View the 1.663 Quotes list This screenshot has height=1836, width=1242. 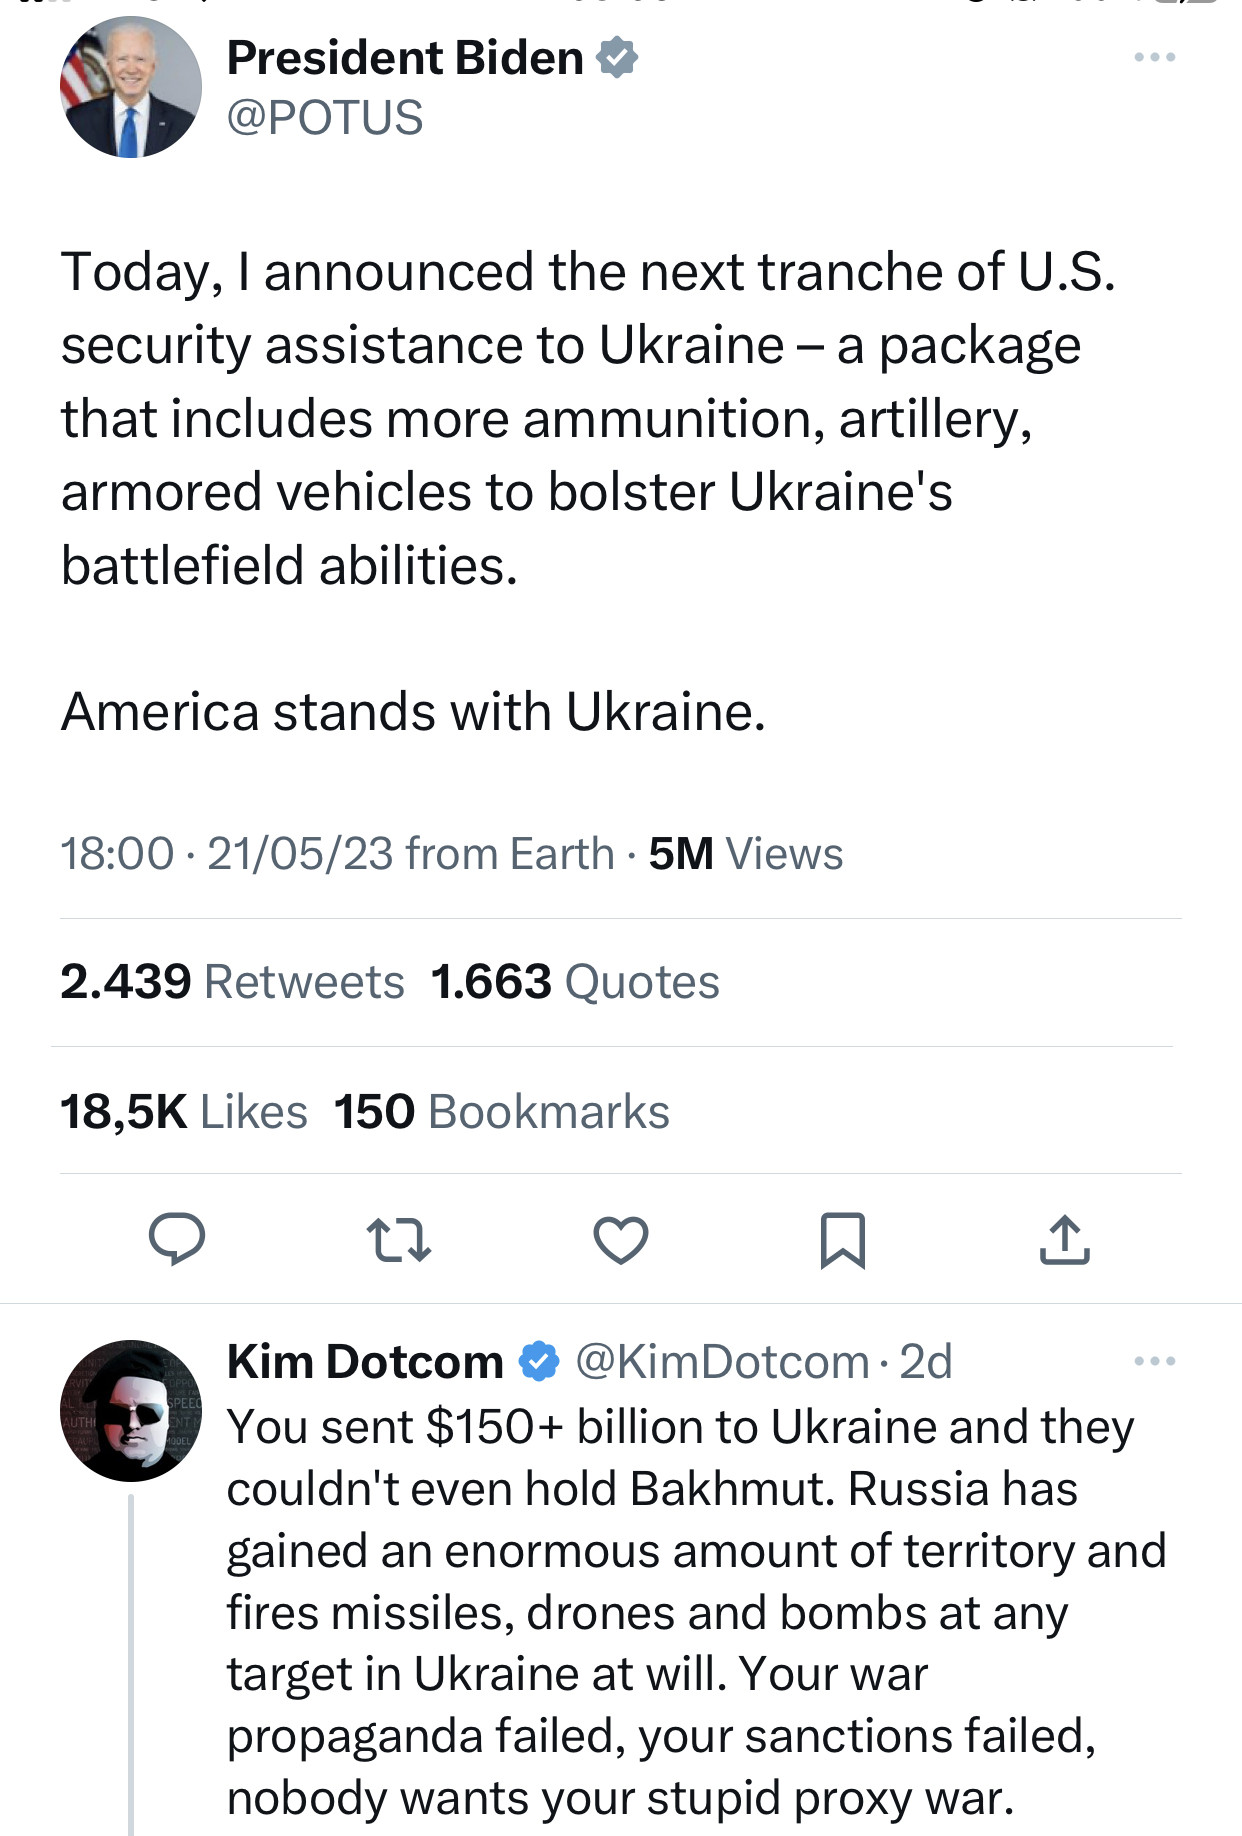(575, 982)
